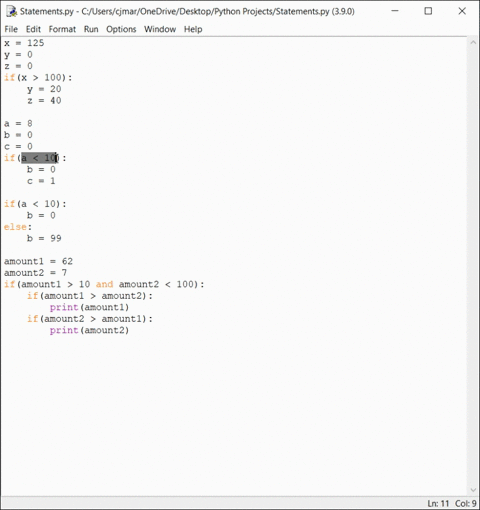Minimize the Statements.py window

[x=395, y=11]
